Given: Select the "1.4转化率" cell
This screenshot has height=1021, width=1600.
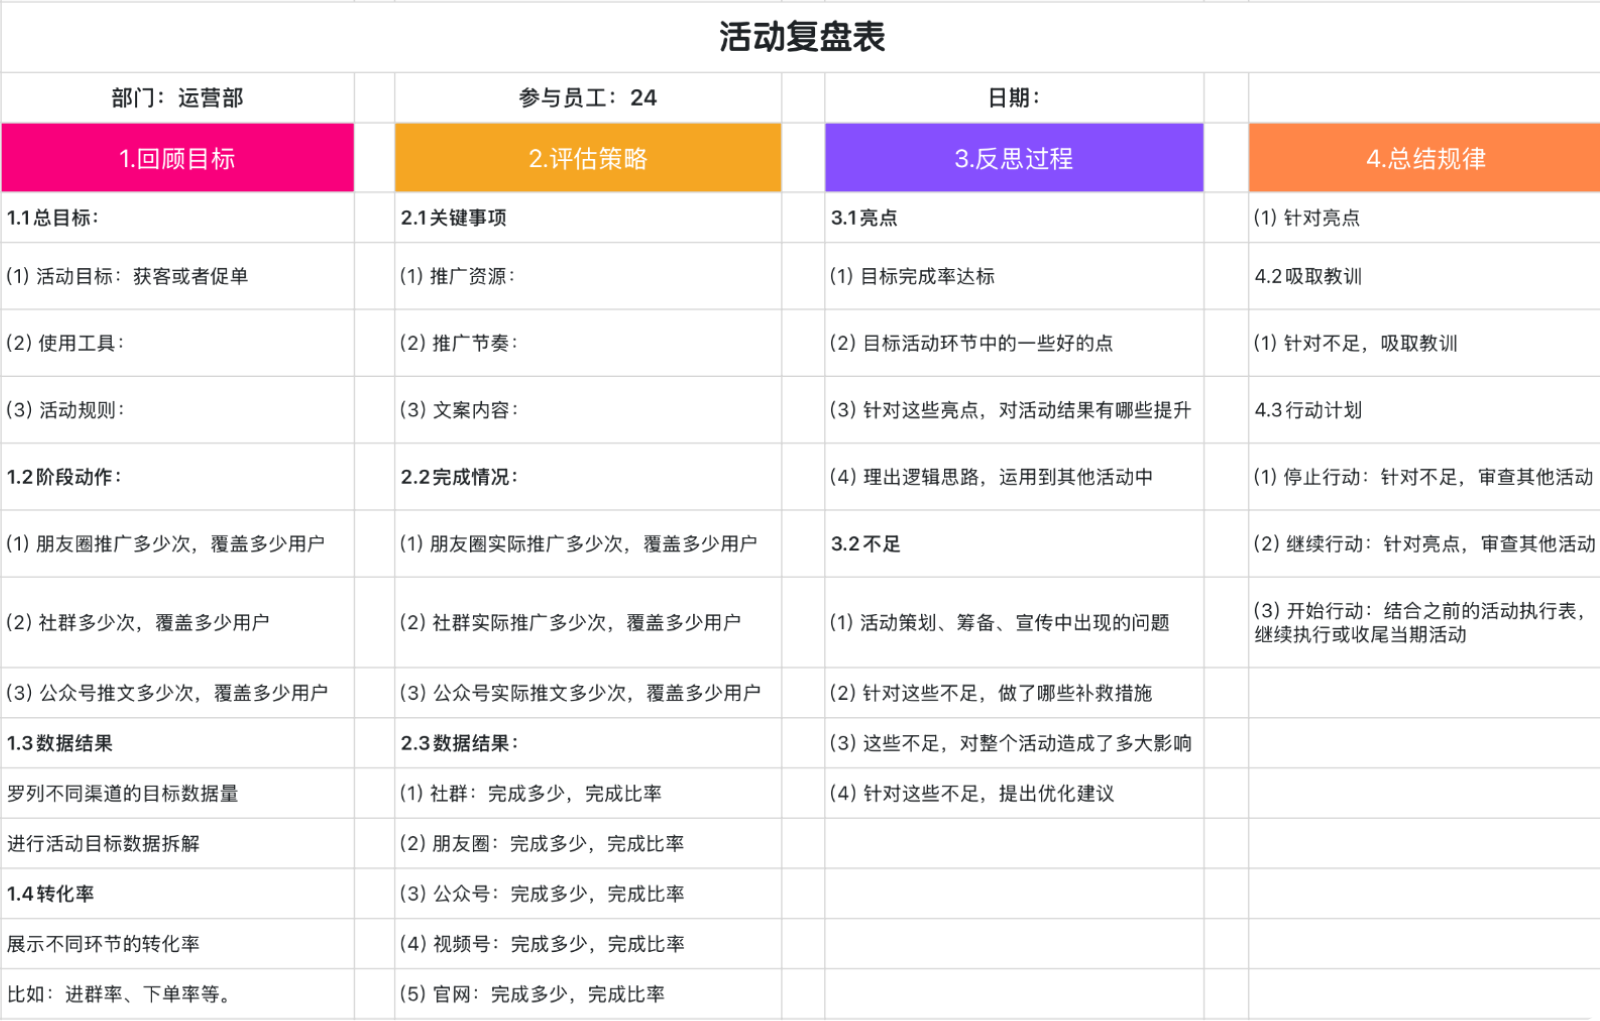Looking at the screenshot, I should click(x=177, y=893).
